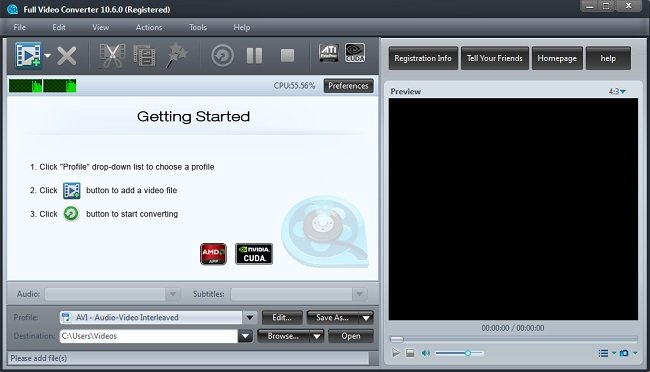The height and width of the screenshot is (372, 650).
Task: Open Preferences
Action: click(348, 86)
